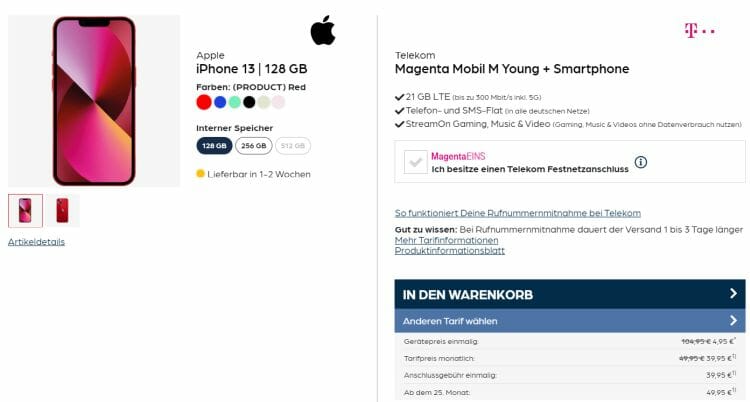Open Mehr Tarifinformationen link
This screenshot has height=402, width=750.
coord(446,240)
